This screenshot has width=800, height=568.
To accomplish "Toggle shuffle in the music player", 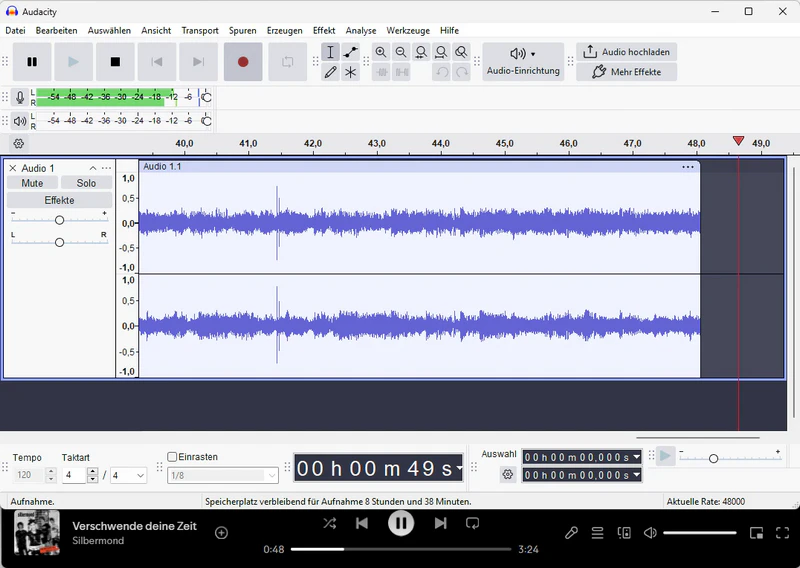I will coord(330,523).
